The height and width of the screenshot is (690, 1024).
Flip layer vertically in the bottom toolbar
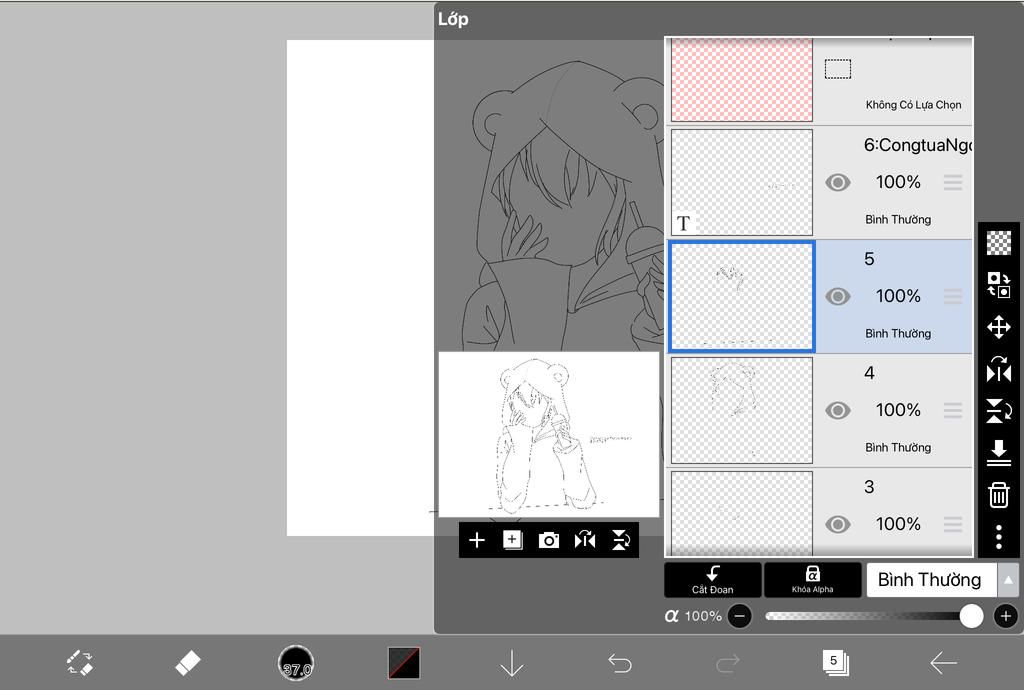click(620, 540)
